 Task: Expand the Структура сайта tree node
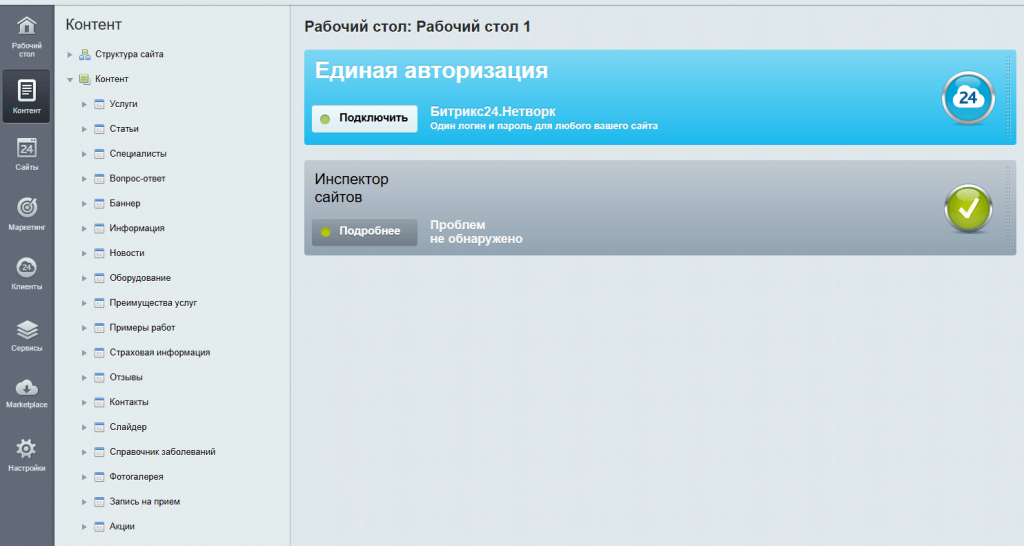point(70,55)
